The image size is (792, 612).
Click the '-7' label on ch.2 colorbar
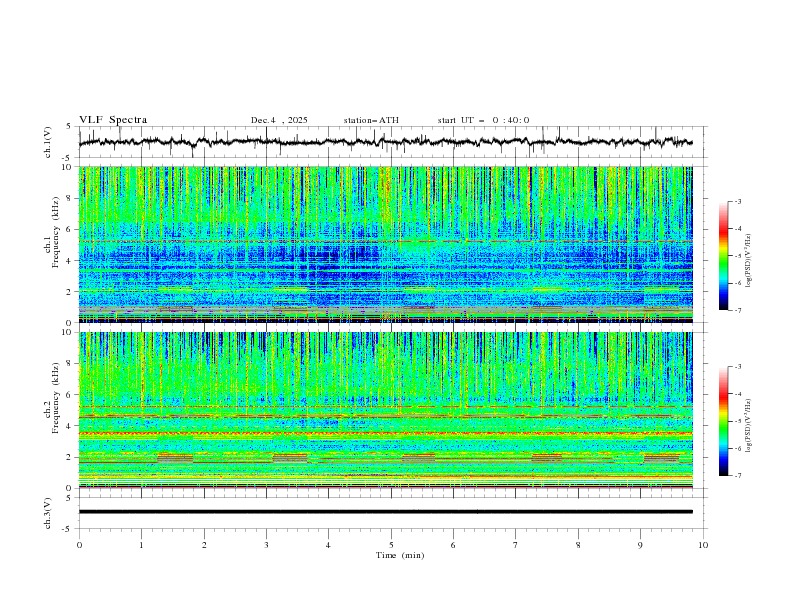click(x=737, y=476)
